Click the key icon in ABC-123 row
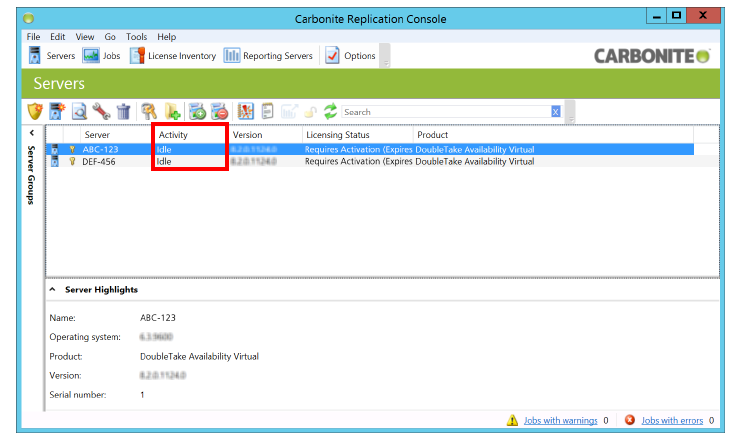 tap(72, 149)
